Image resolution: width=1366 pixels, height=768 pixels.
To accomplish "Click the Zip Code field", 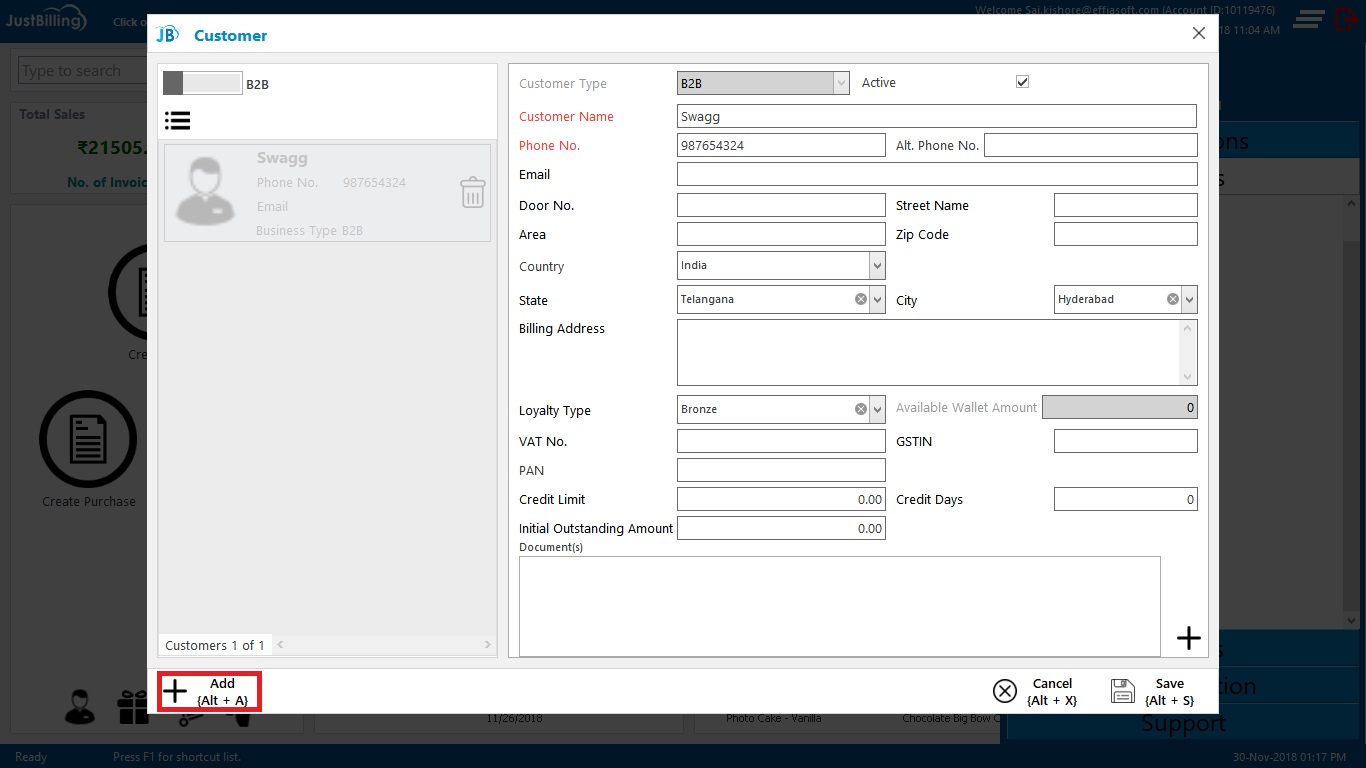I will [1125, 234].
